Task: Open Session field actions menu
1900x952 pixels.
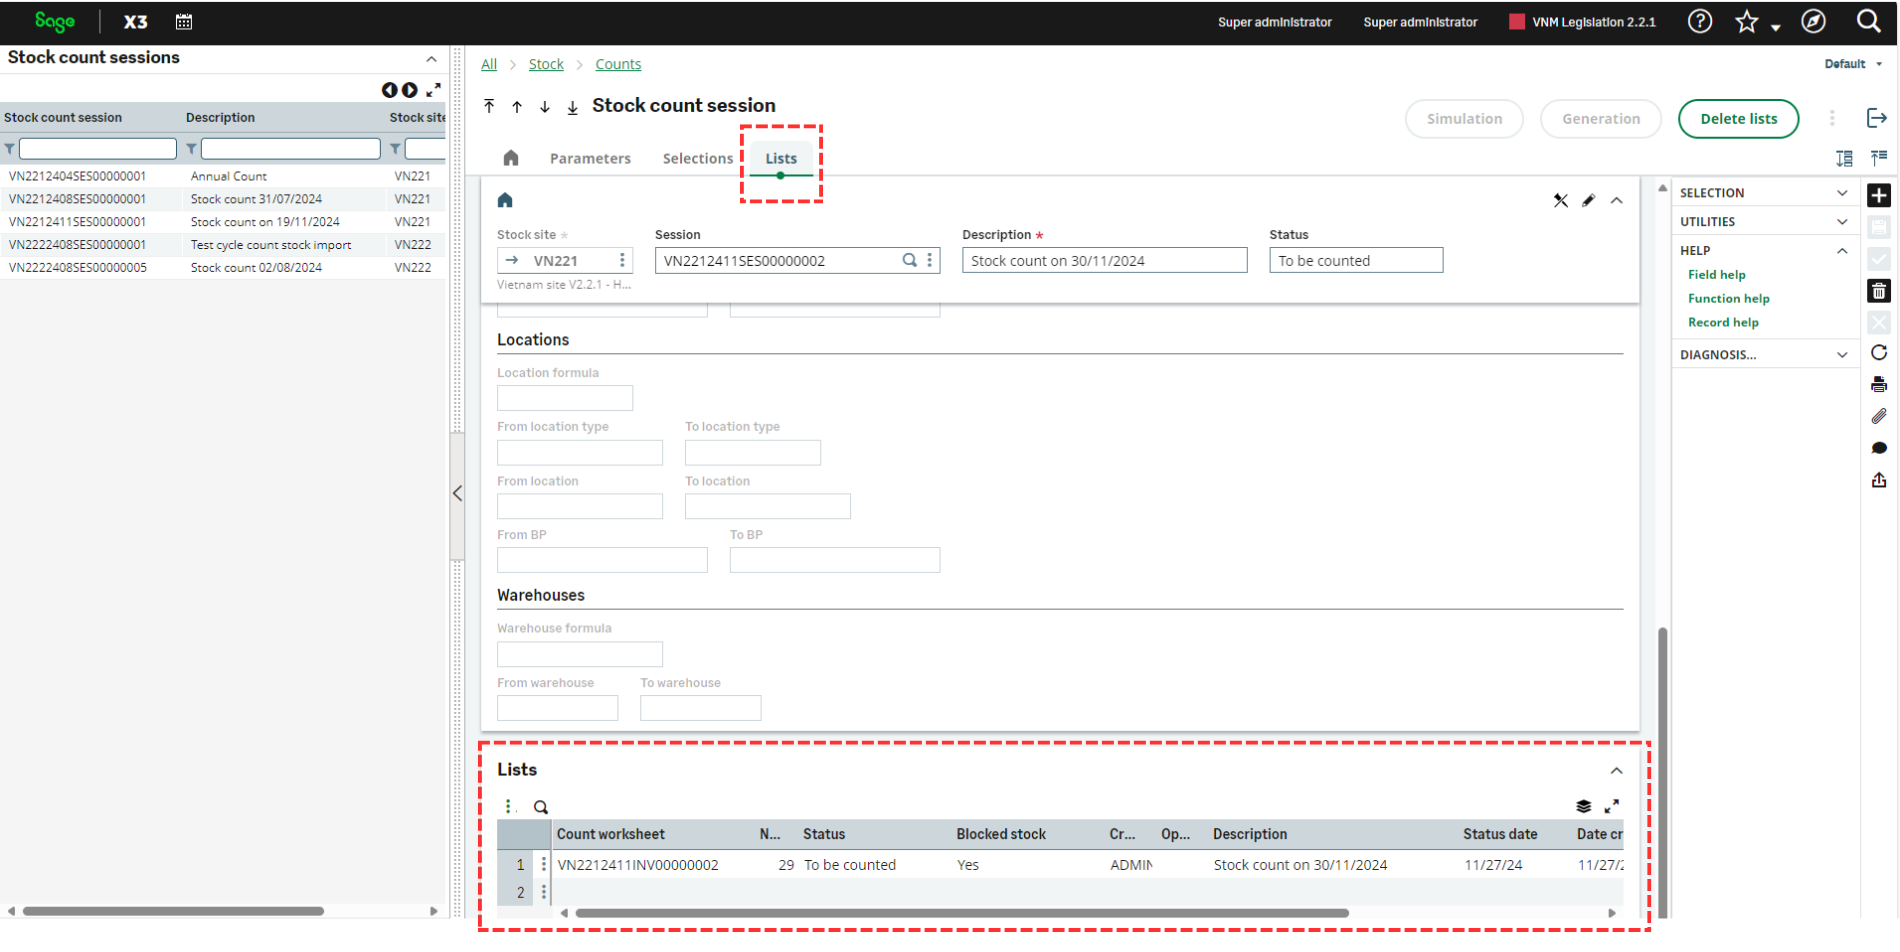Action: point(930,260)
